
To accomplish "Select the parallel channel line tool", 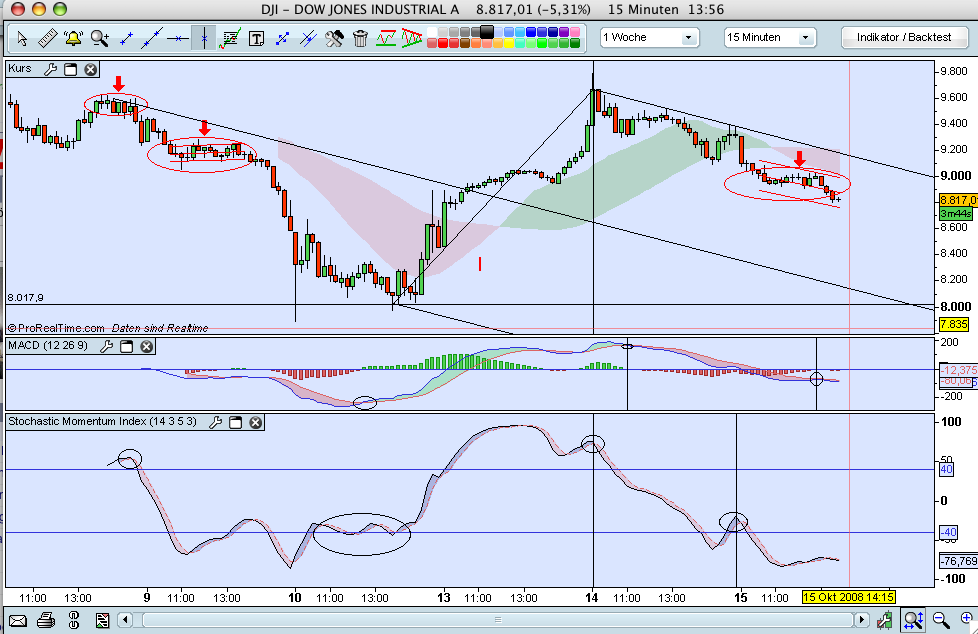I will pyautogui.click(x=308, y=39).
